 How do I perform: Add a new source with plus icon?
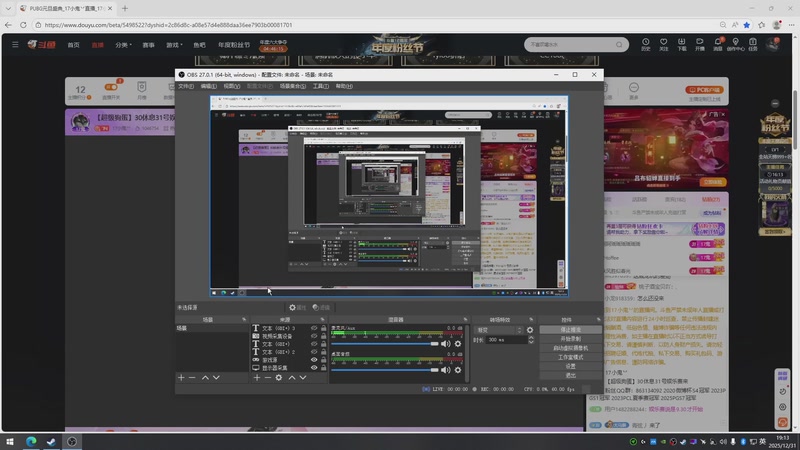pos(257,378)
